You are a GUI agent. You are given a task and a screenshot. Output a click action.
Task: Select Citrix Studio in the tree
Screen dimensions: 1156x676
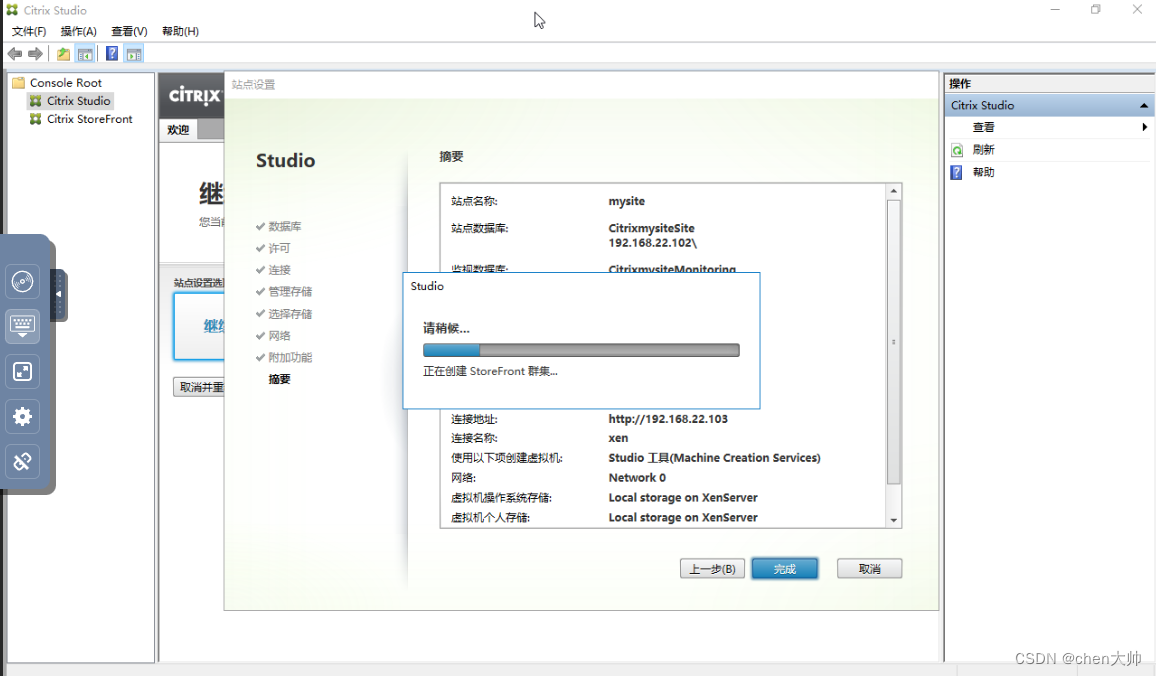pyautogui.click(x=78, y=101)
